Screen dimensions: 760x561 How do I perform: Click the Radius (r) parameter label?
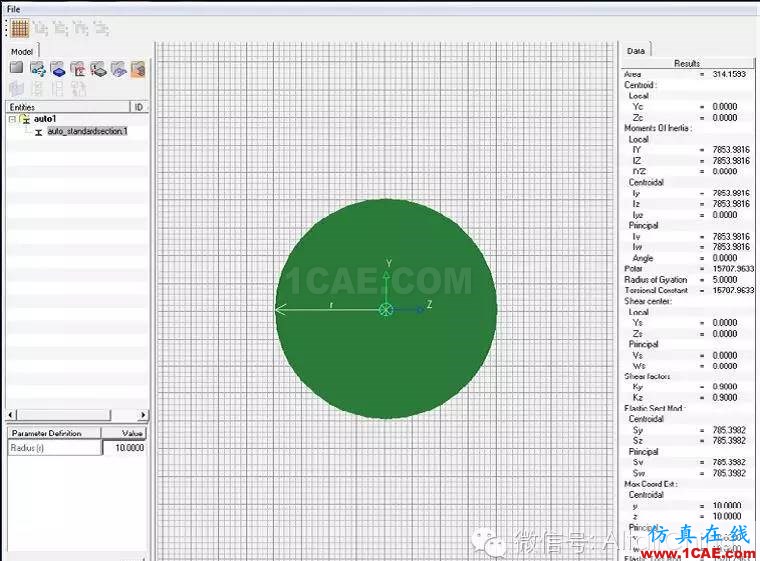[x=54, y=448]
